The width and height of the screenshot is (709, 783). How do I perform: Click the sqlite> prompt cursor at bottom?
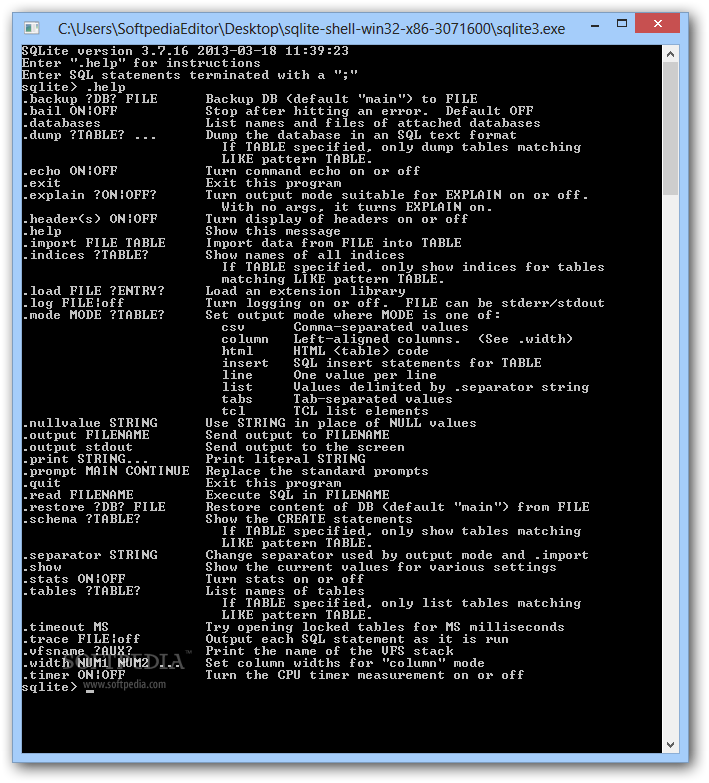(90, 691)
